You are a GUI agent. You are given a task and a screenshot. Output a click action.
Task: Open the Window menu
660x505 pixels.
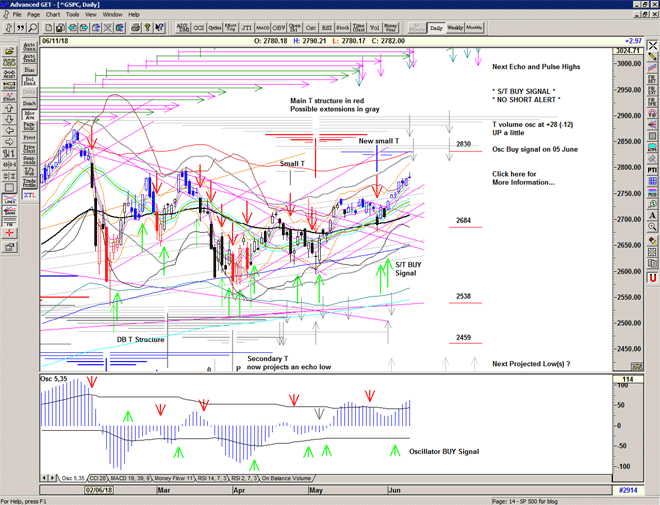tap(112, 15)
